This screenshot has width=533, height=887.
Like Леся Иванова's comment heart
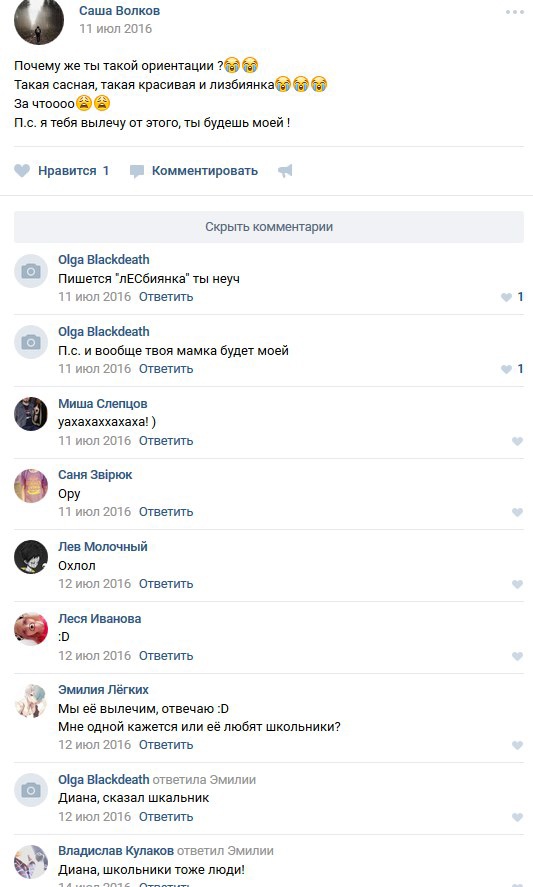517,656
